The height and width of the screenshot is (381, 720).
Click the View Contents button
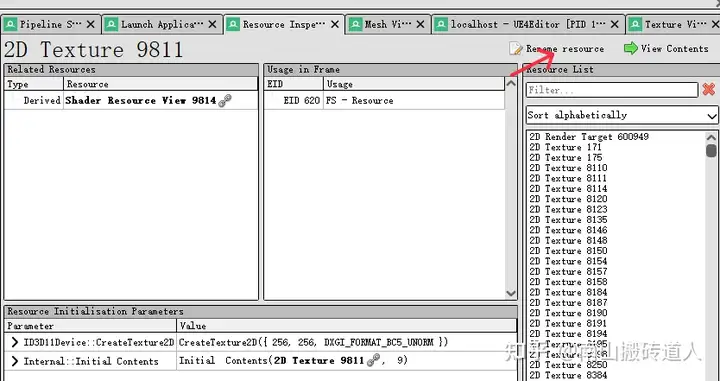(x=666, y=48)
